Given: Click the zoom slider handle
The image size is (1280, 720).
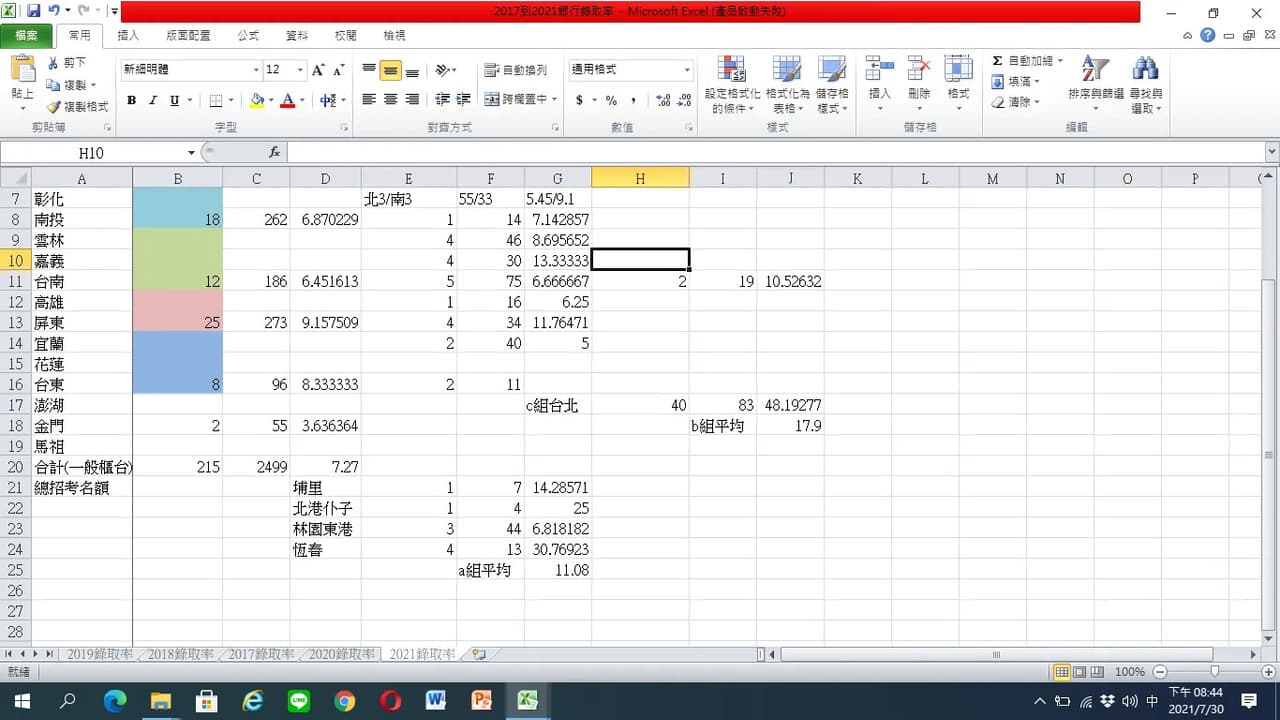Looking at the screenshot, I should [x=1214, y=672].
